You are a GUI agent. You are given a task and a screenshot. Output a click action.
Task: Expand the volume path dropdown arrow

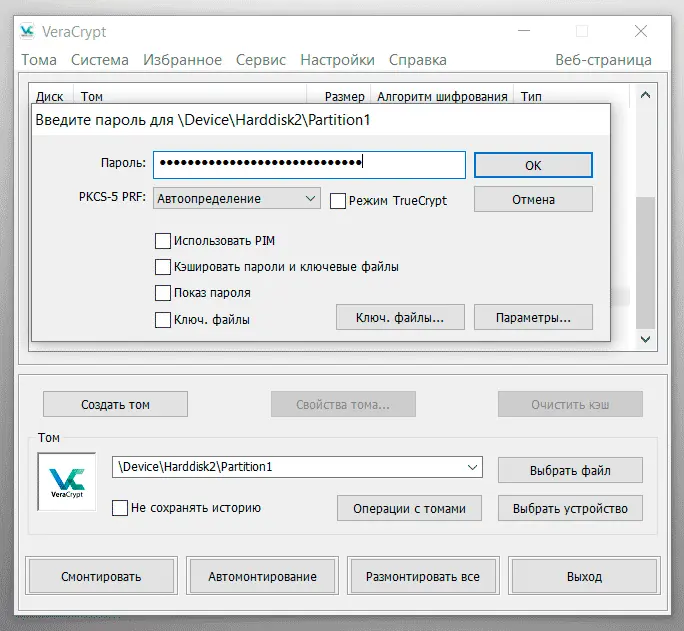472,467
